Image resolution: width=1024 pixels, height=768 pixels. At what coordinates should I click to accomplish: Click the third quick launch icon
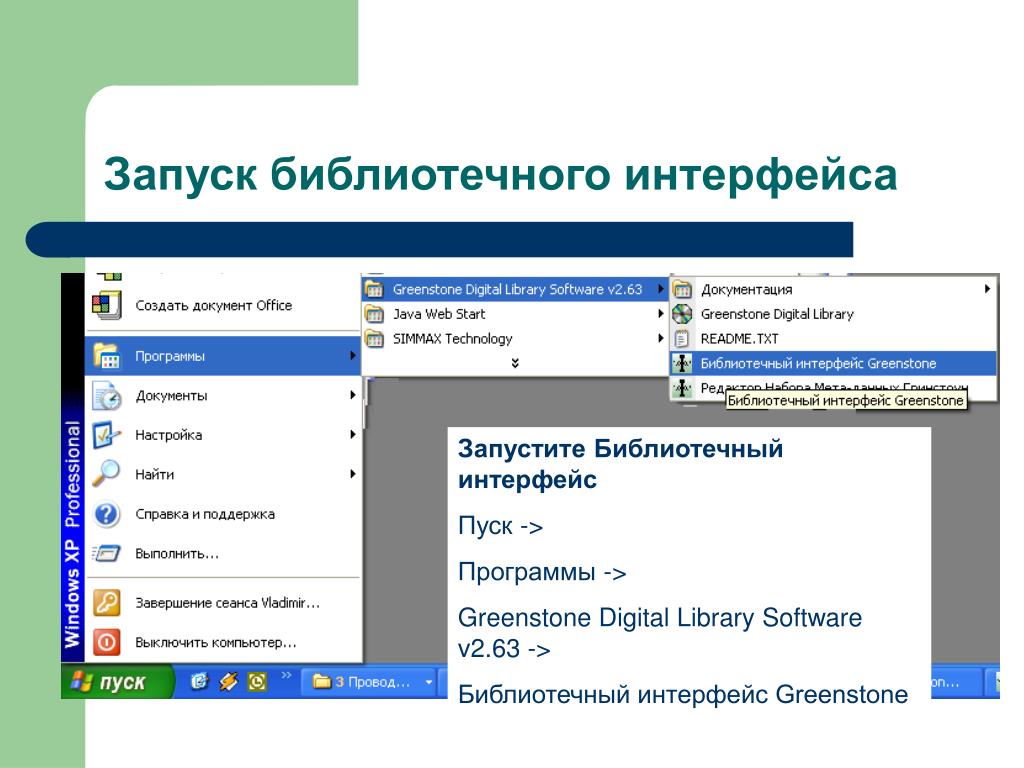click(257, 682)
